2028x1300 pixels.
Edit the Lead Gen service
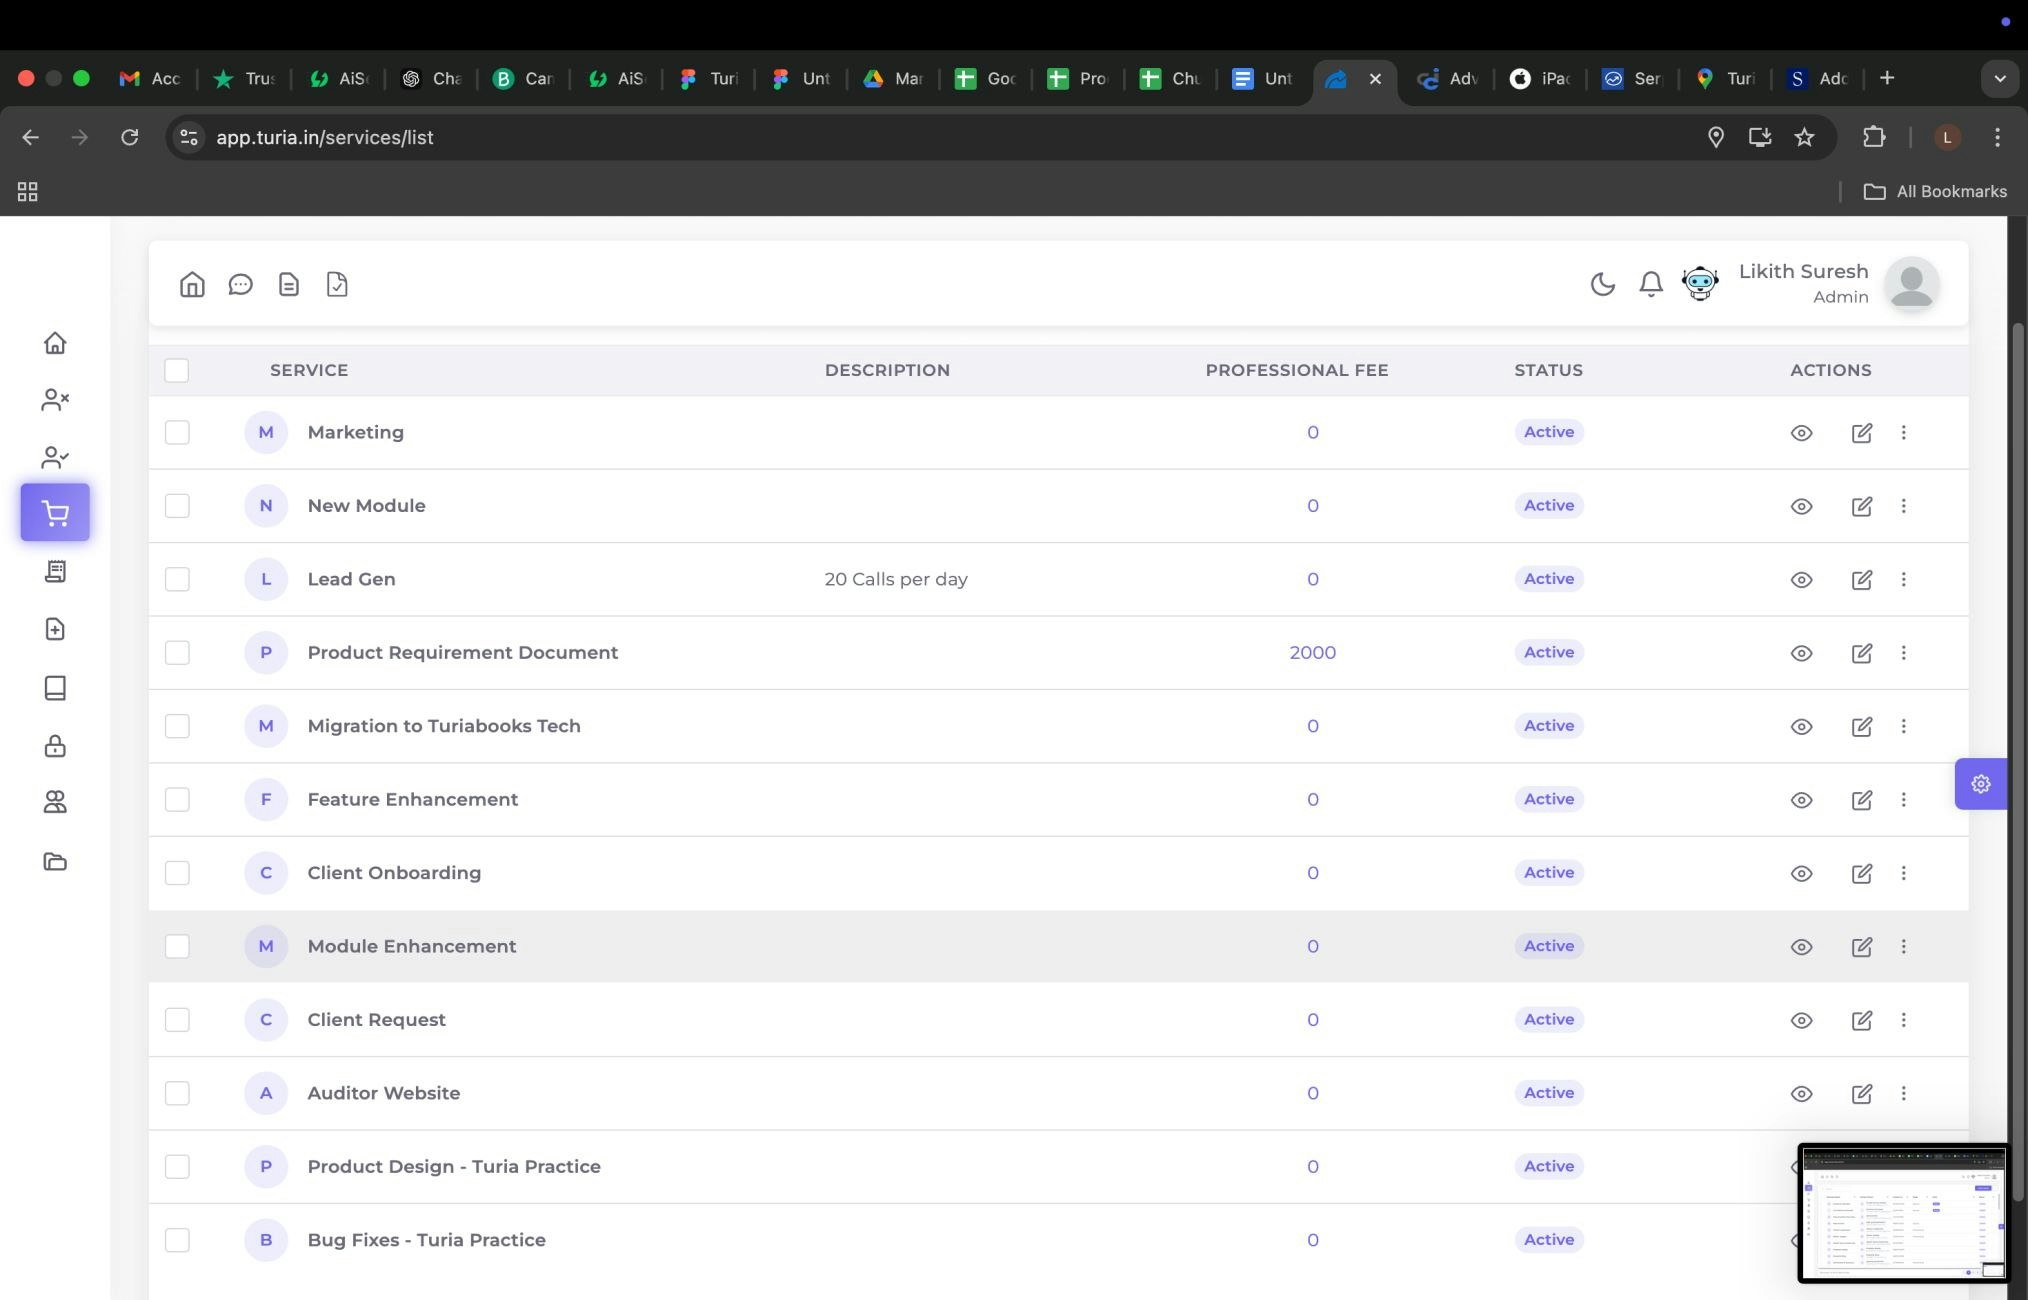[1861, 579]
